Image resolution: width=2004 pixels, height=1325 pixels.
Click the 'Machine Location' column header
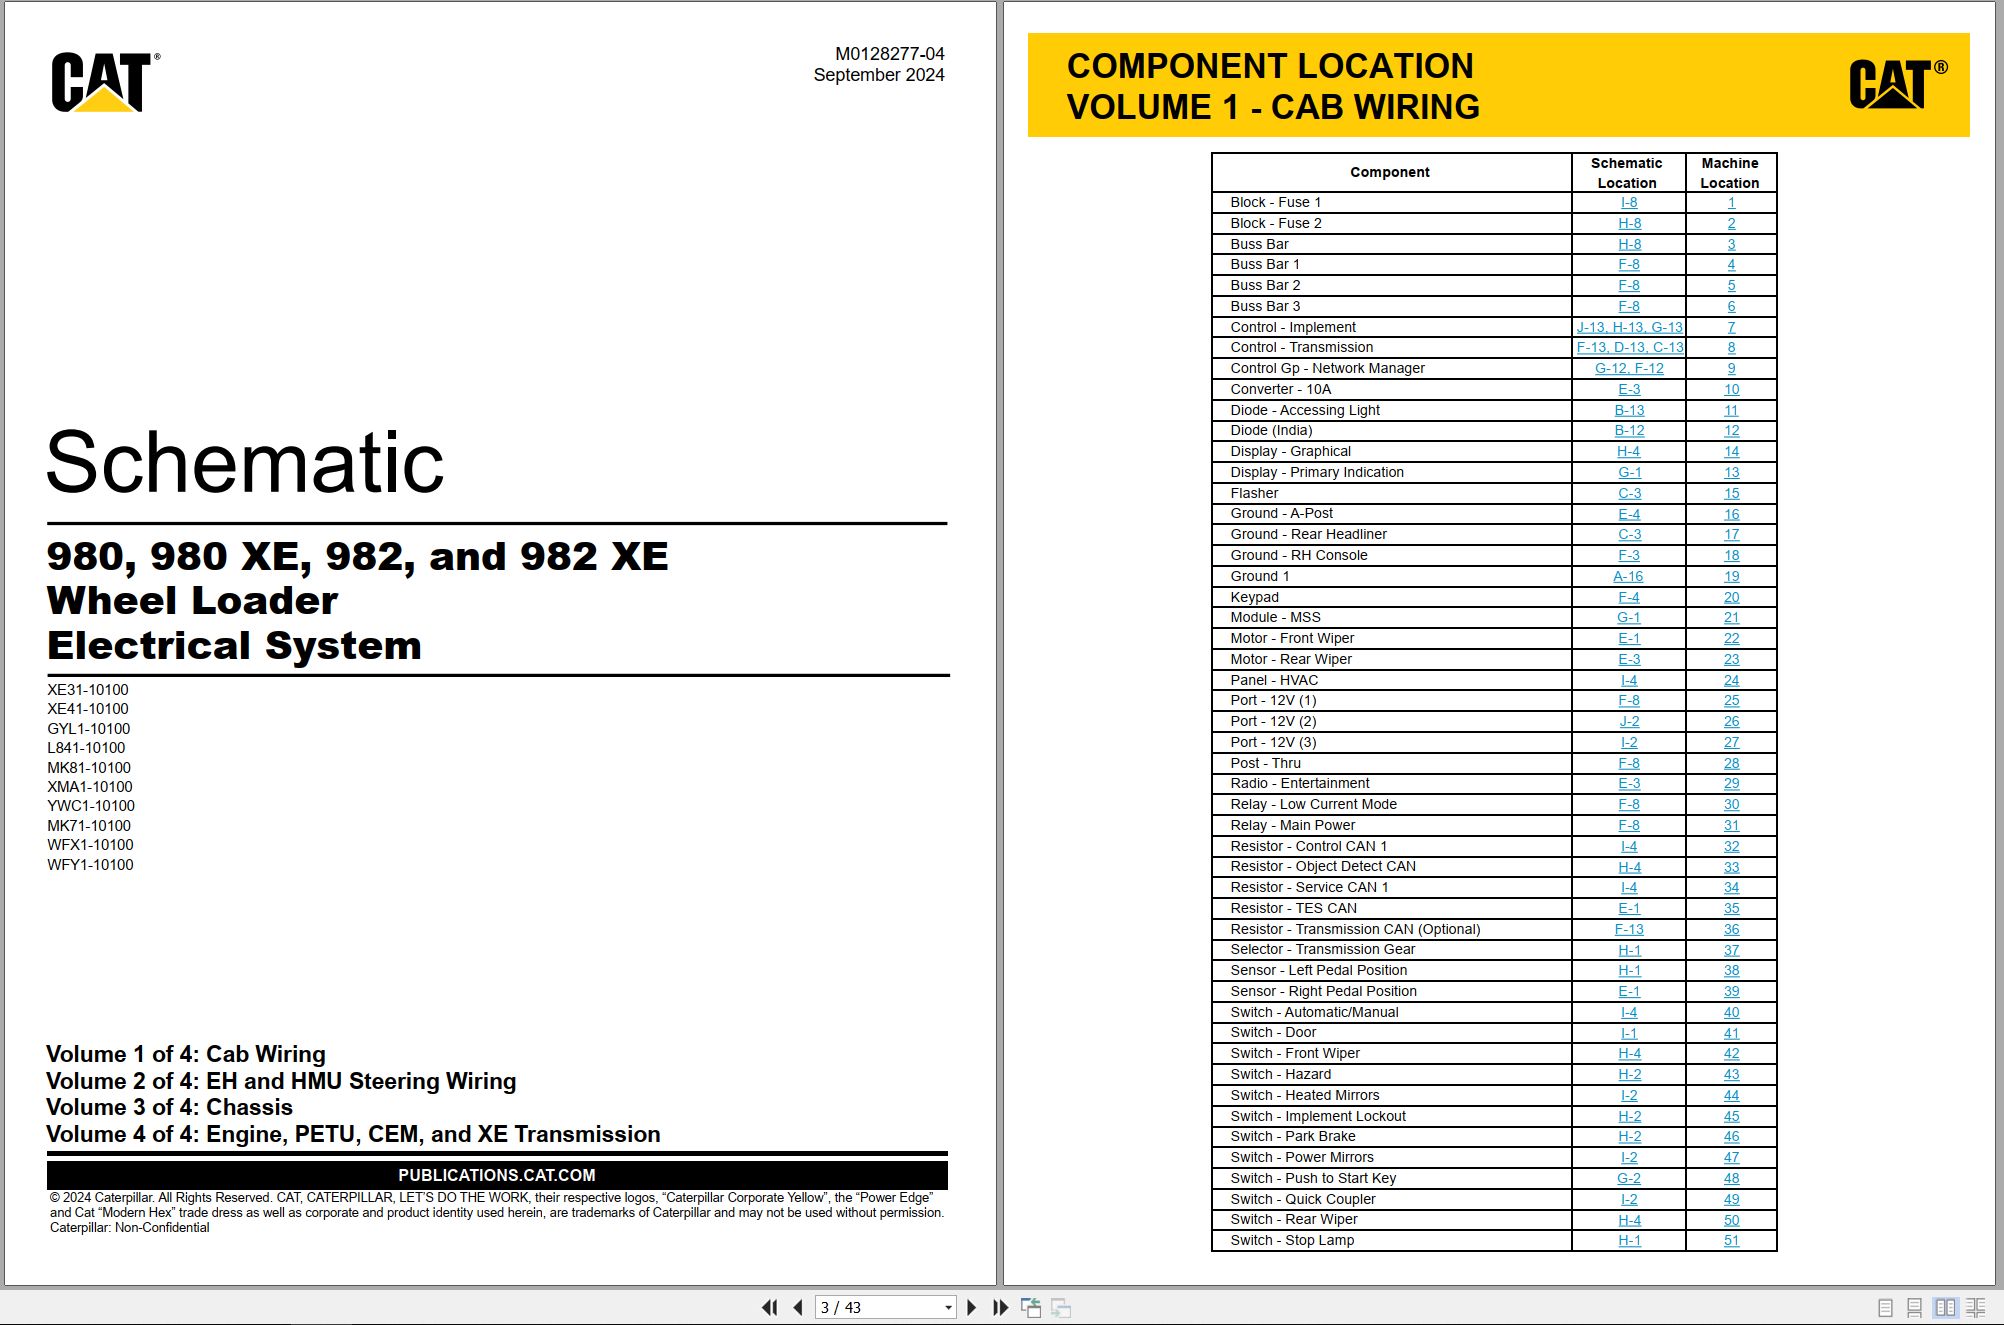point(1730,173)
